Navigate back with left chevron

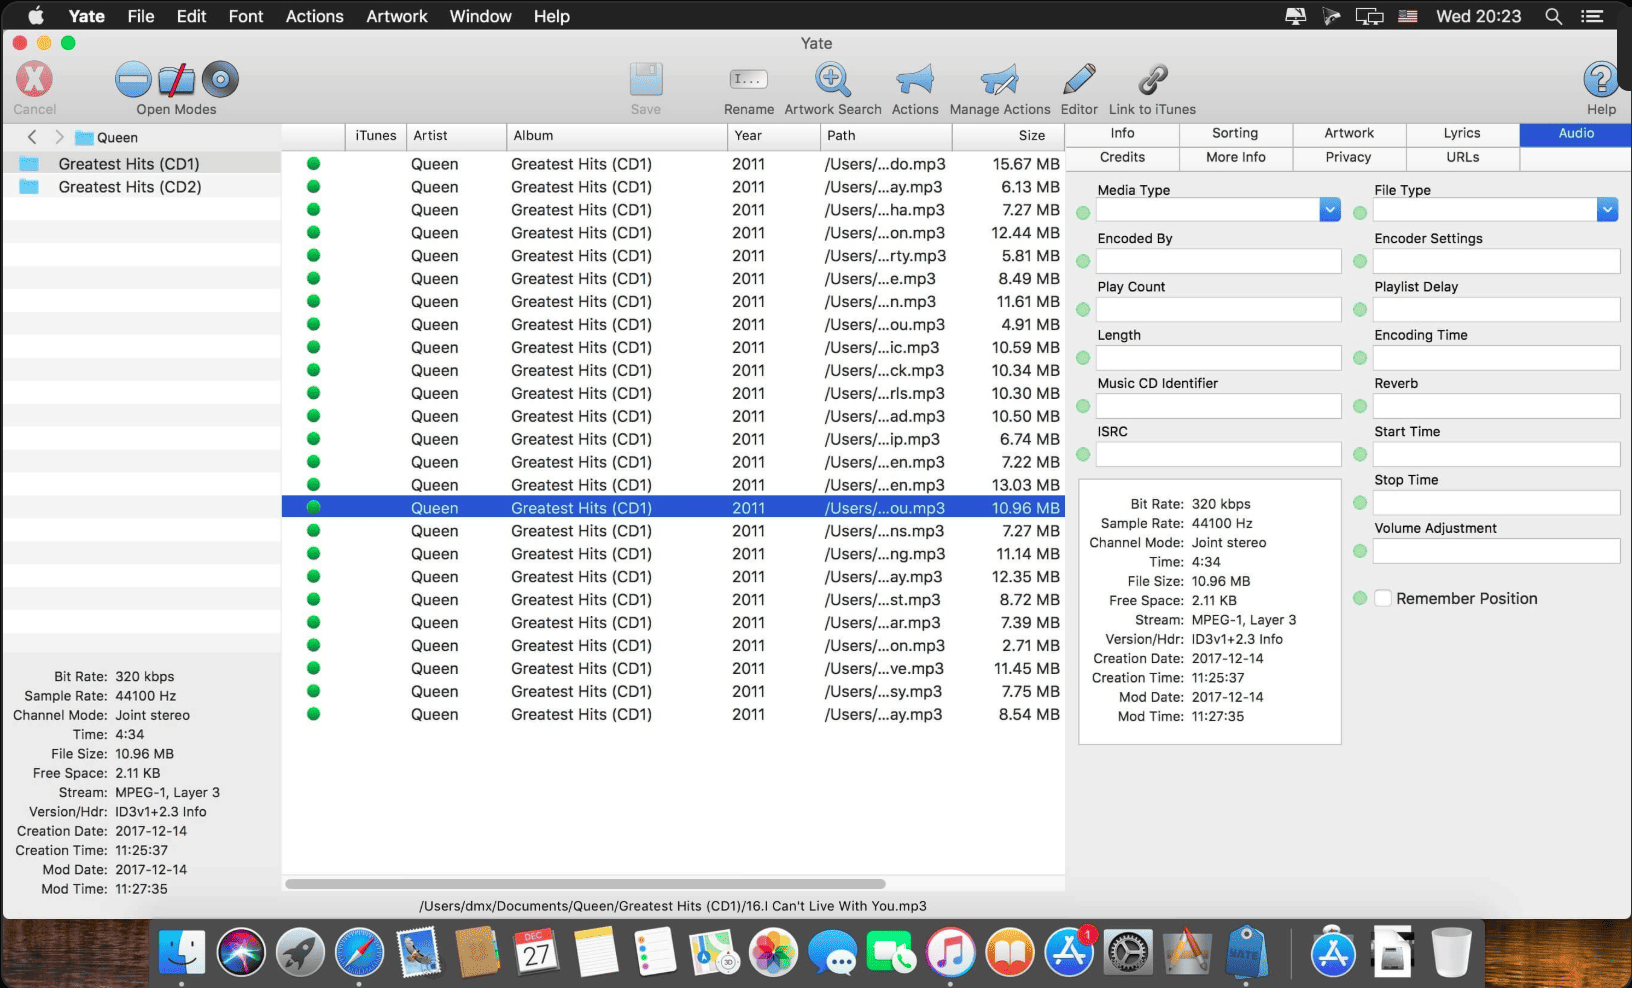pos(32,137)
